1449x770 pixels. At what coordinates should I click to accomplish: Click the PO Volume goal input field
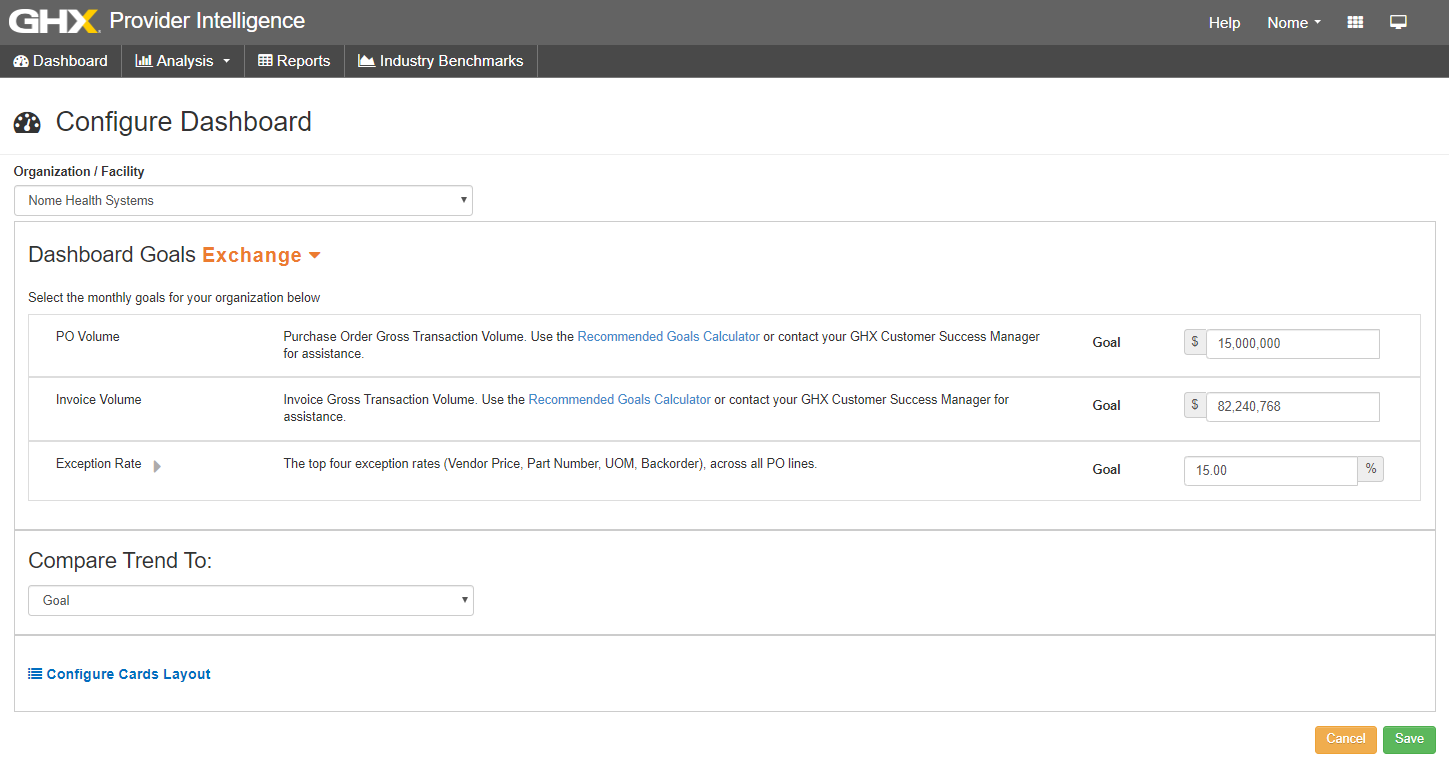(1292, 343)
